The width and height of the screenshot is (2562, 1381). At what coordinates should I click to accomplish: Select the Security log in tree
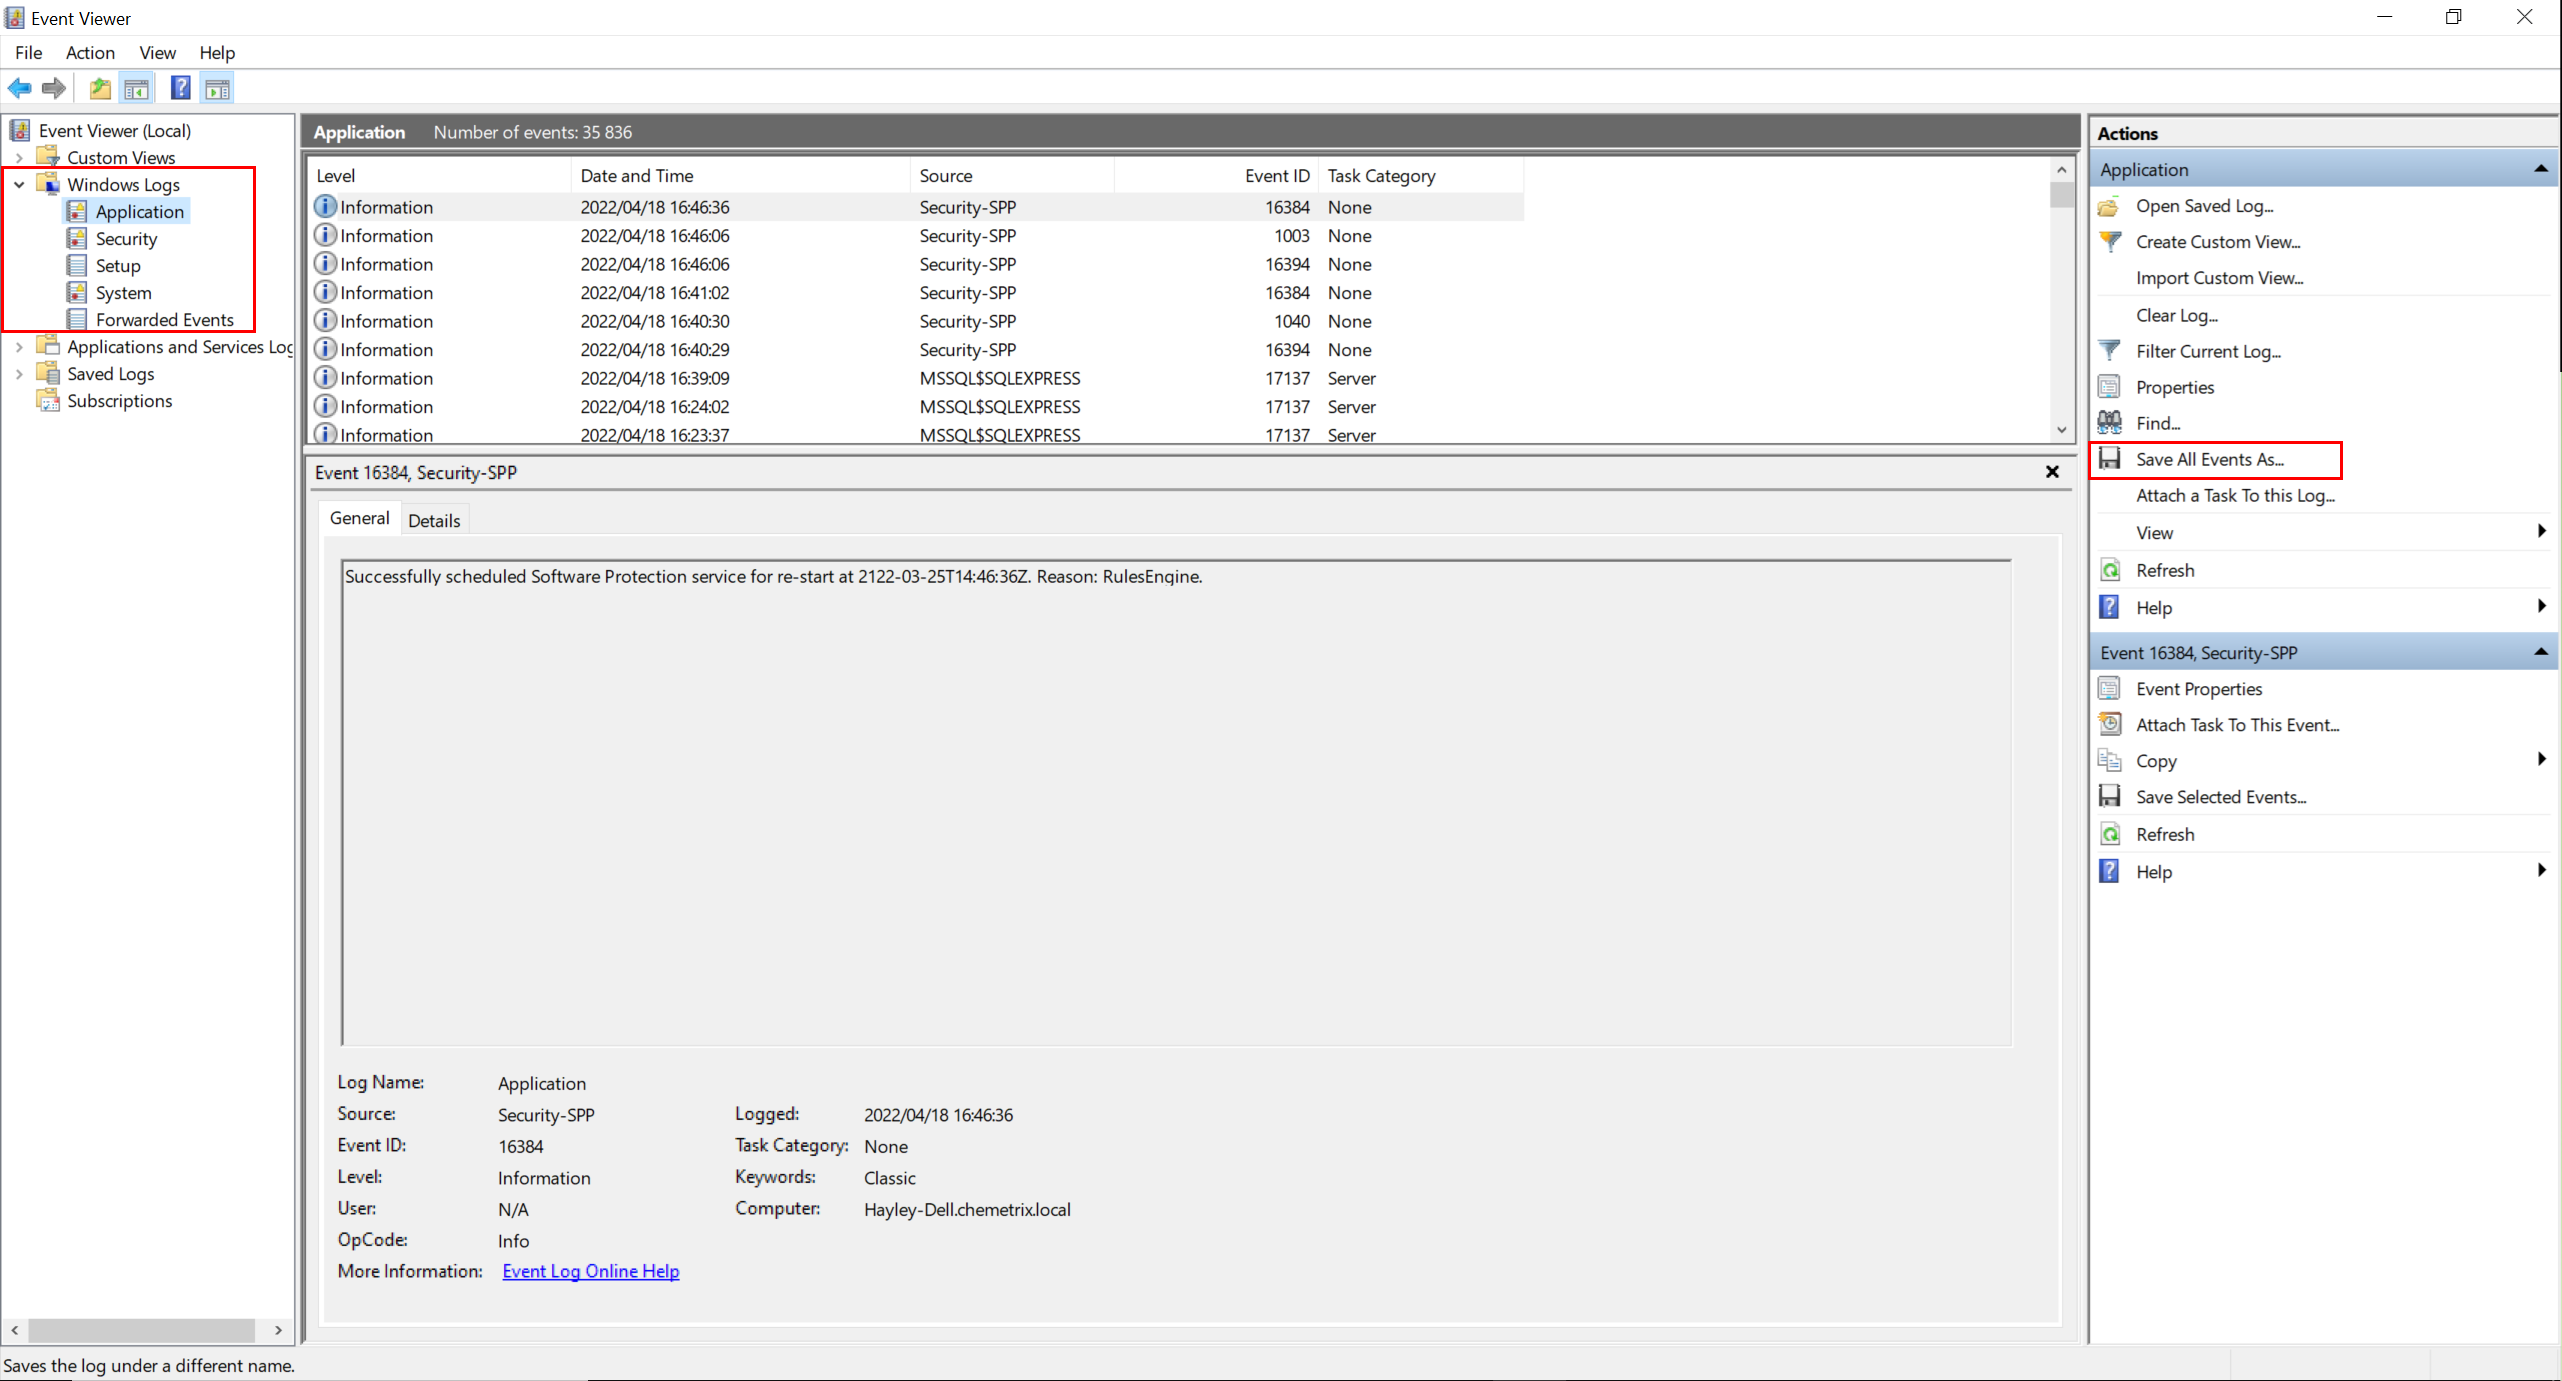pos(126,239)
